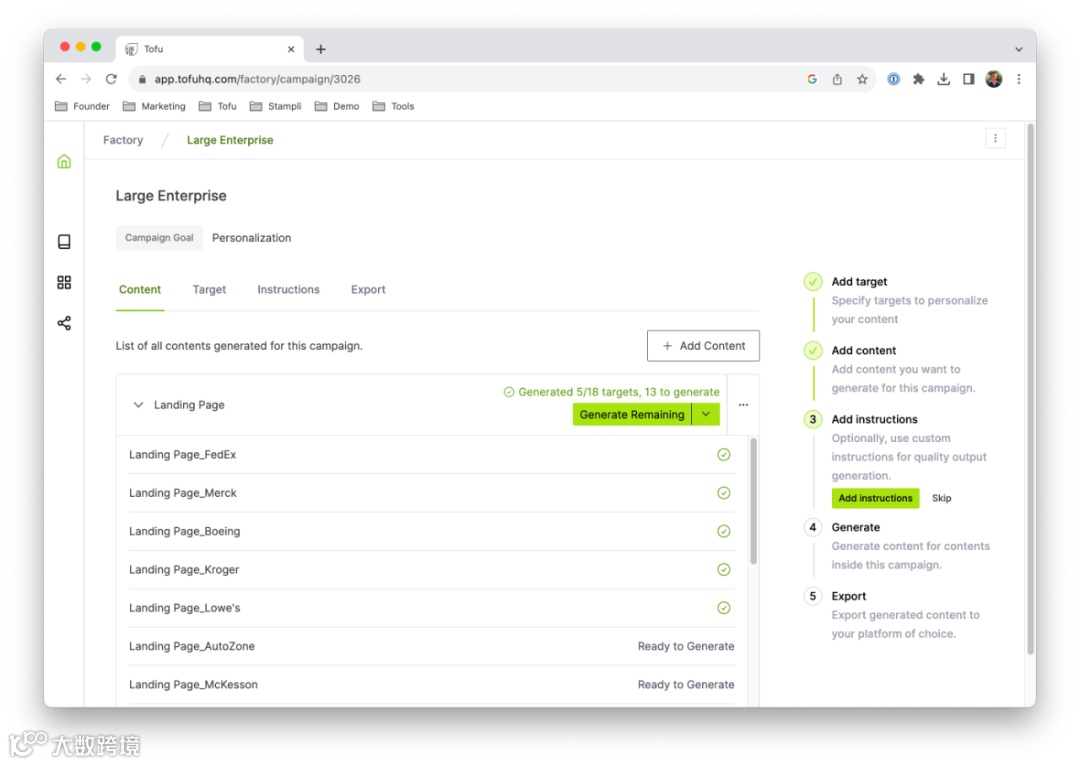Switch to the Target tab
The width and height of the screenshot is (1080, 765).
click(209, 290)
